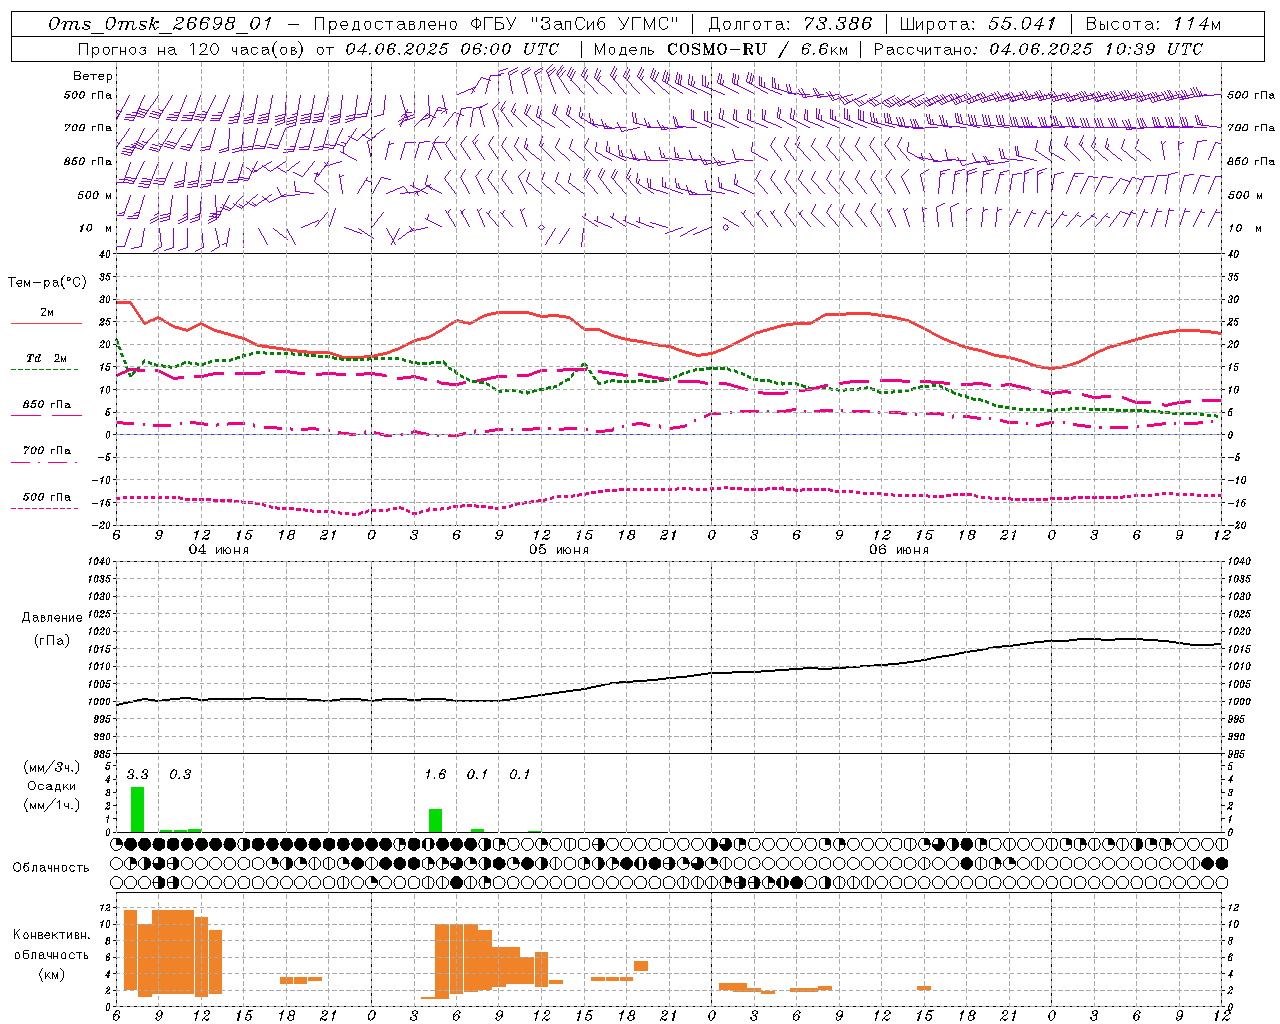Click the green precipitation bar under 1.6
This screenshot has height=1024, width=1280.
pos(435,820)
